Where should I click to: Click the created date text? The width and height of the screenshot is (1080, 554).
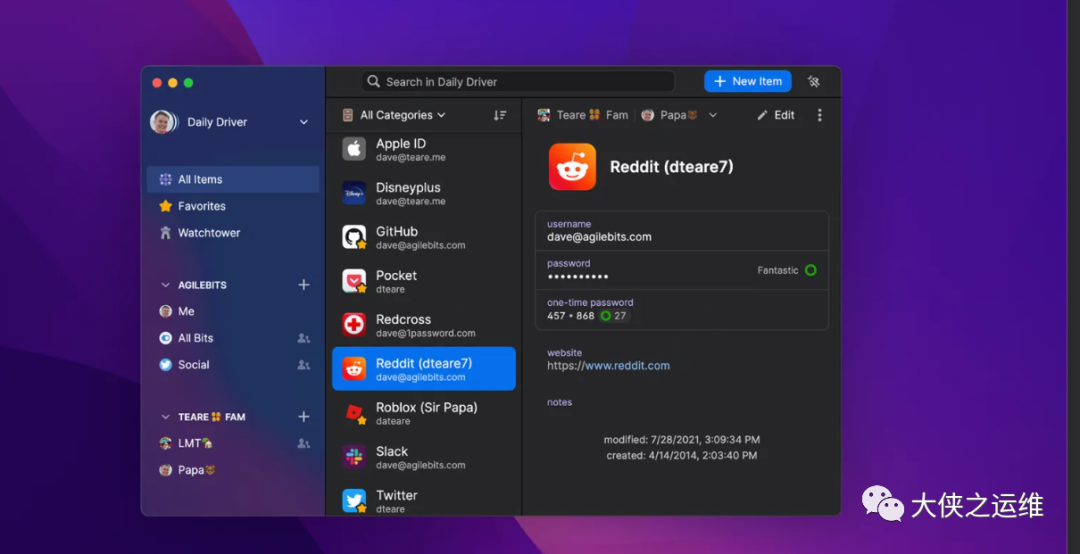[682, 455]
